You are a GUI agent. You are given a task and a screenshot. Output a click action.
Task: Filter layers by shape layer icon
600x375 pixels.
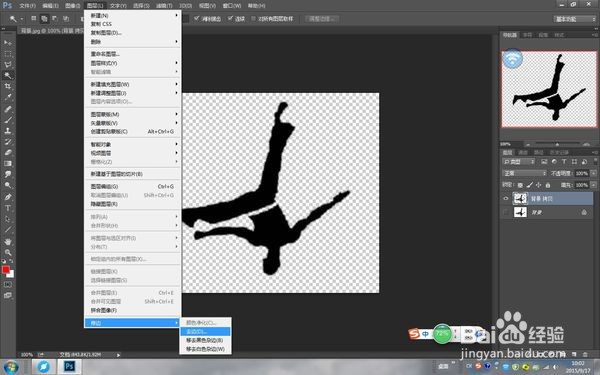[x=574, y=162]
